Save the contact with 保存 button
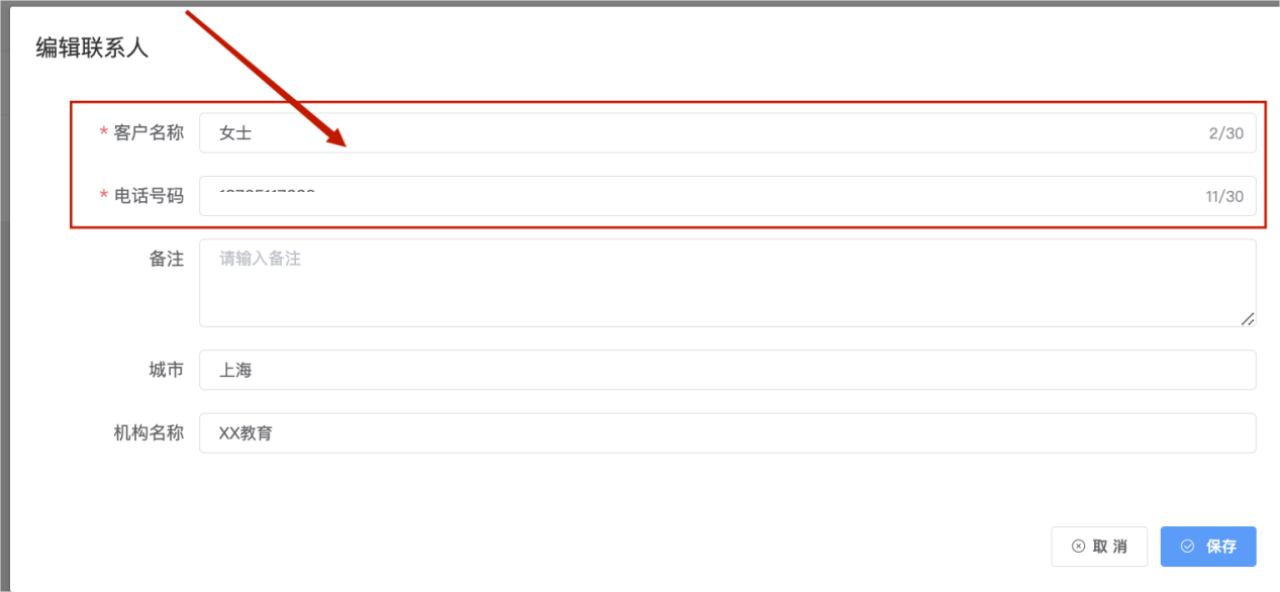The width and height of the screenshot is (1280, 592). point(1208,547)
